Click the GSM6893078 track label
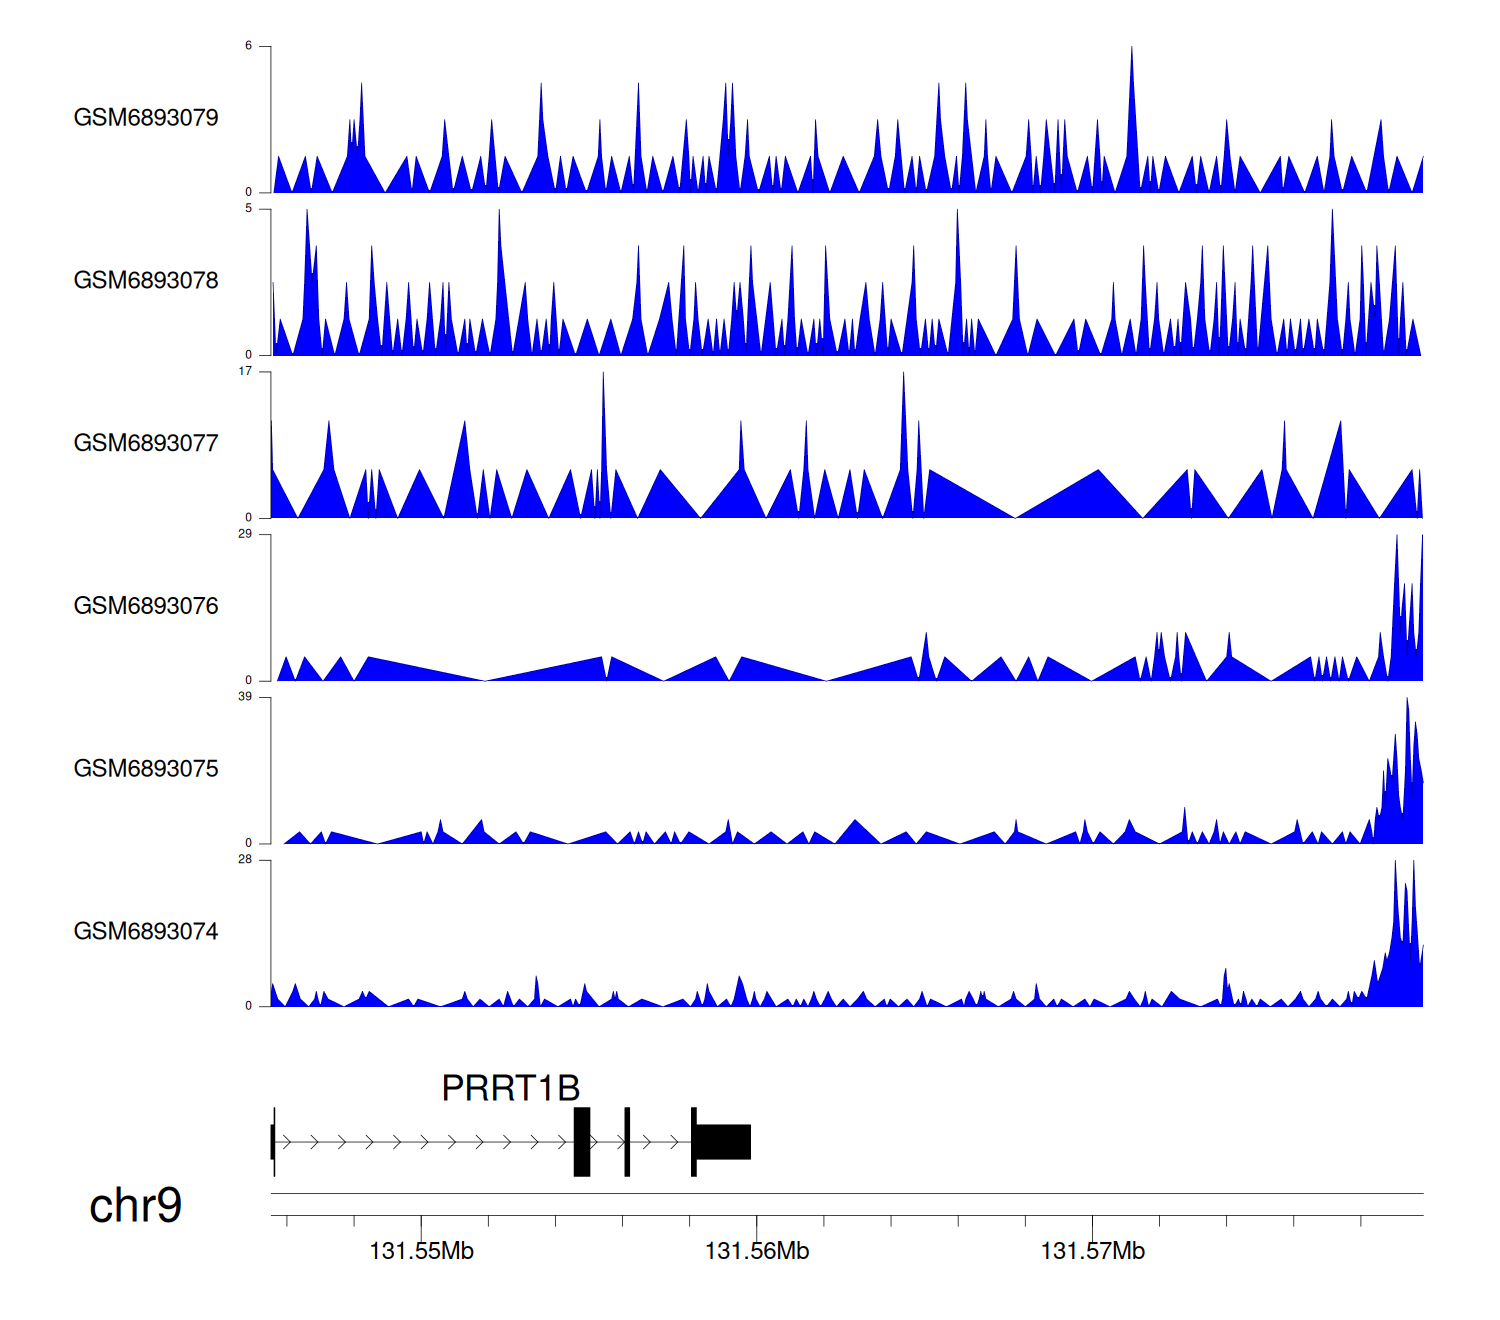 146,281
